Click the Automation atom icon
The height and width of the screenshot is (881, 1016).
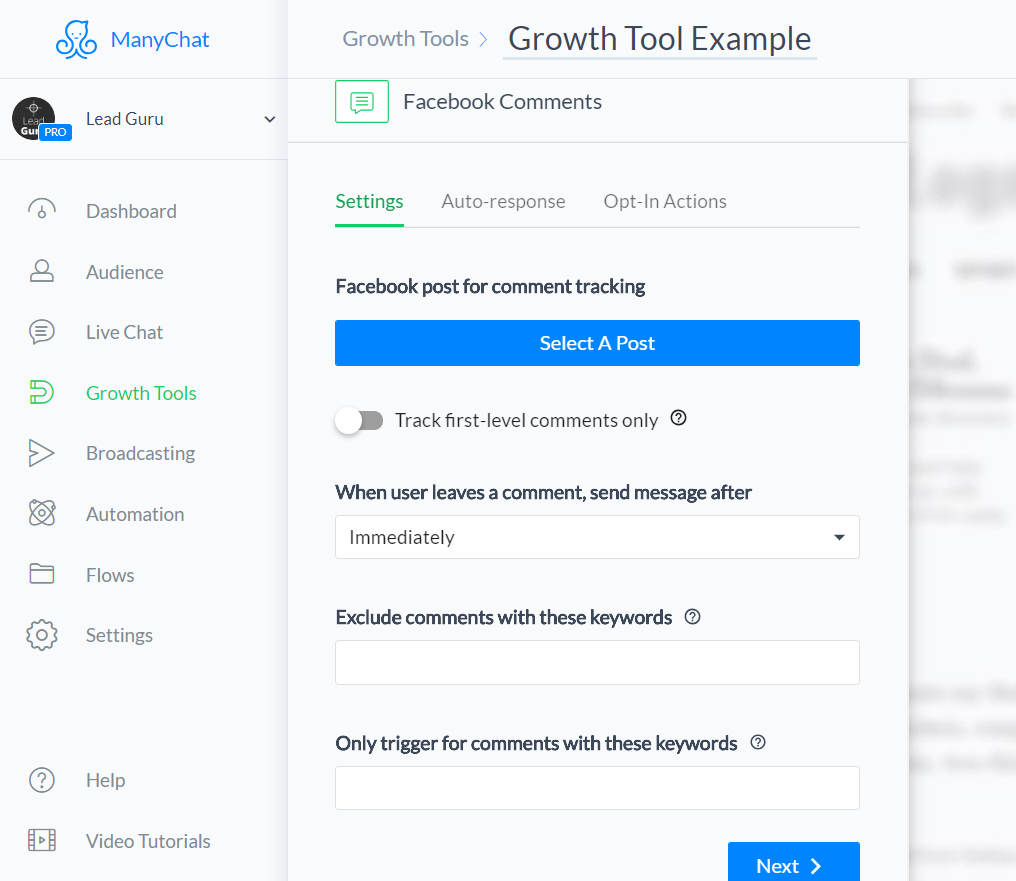[42, 513]
